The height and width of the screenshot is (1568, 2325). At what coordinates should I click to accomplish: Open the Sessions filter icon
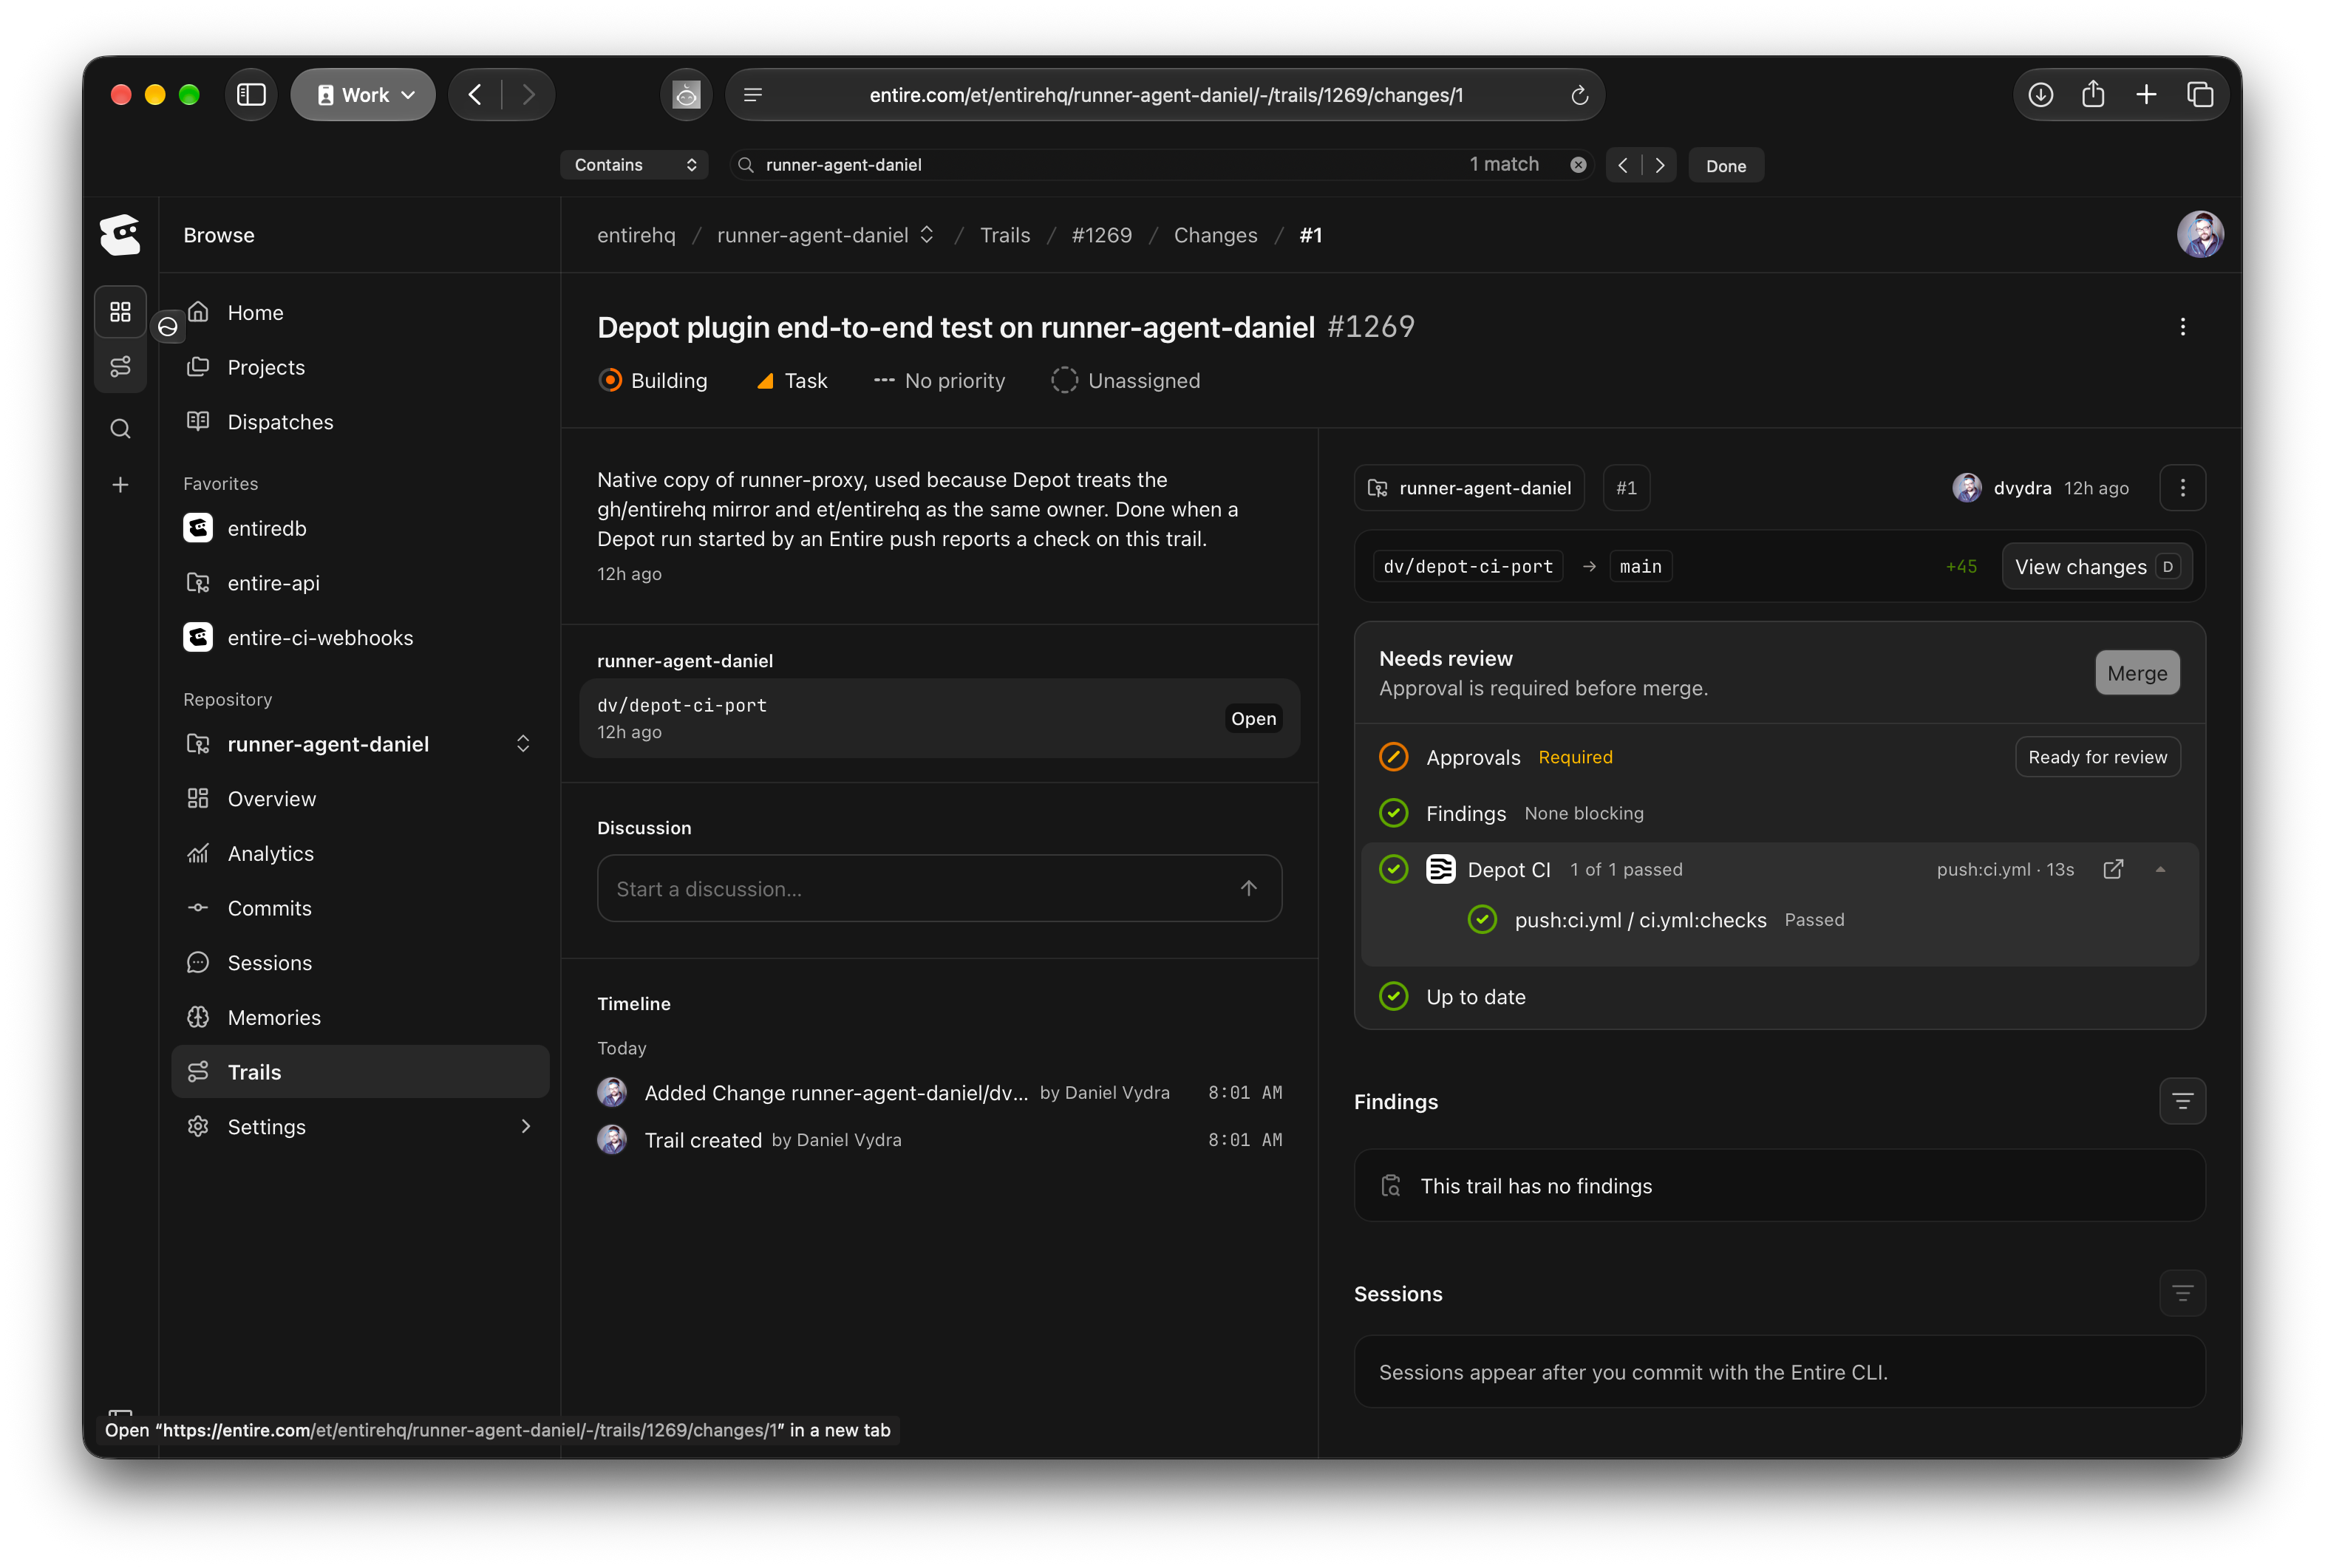pyautogui.click(x=2182, y=1293)
